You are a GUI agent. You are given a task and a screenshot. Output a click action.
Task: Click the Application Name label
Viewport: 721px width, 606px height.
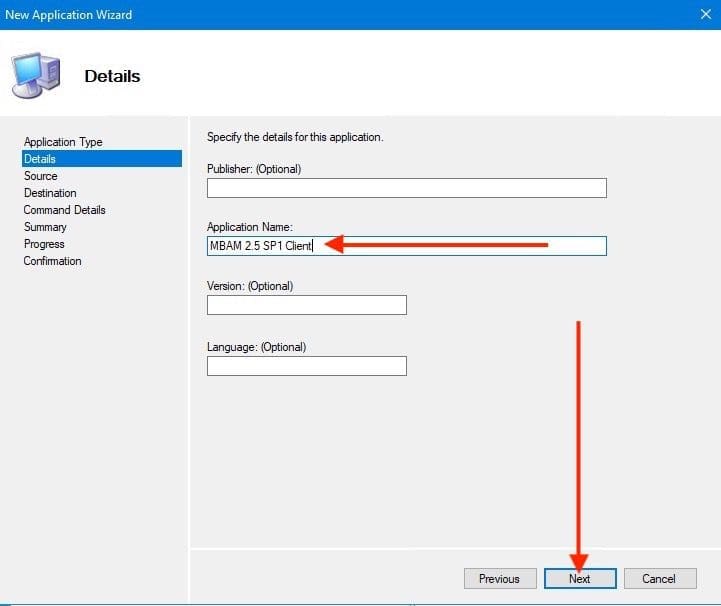pyautogui.click(x=249, y=227)
